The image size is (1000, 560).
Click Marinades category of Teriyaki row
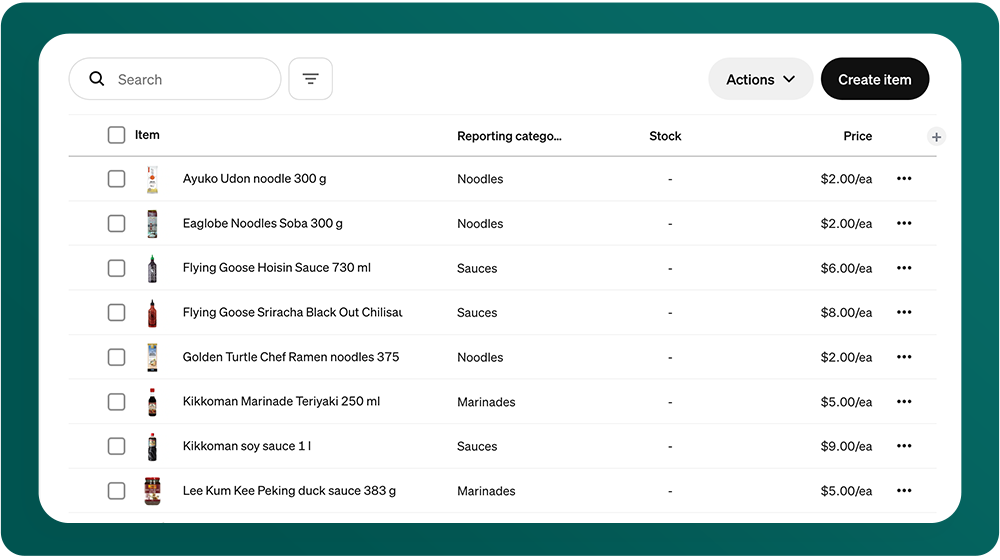(486, 402)
